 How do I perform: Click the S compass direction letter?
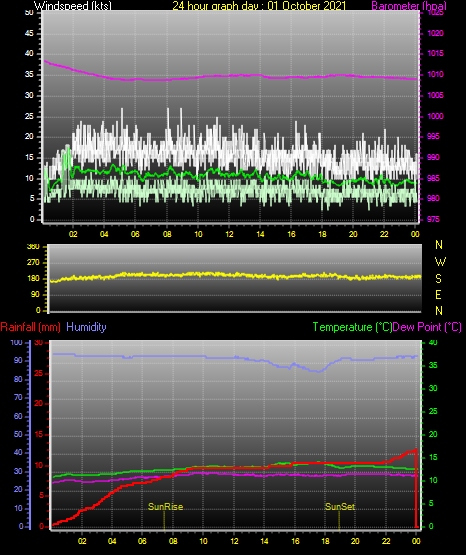[x=438, y=279]
